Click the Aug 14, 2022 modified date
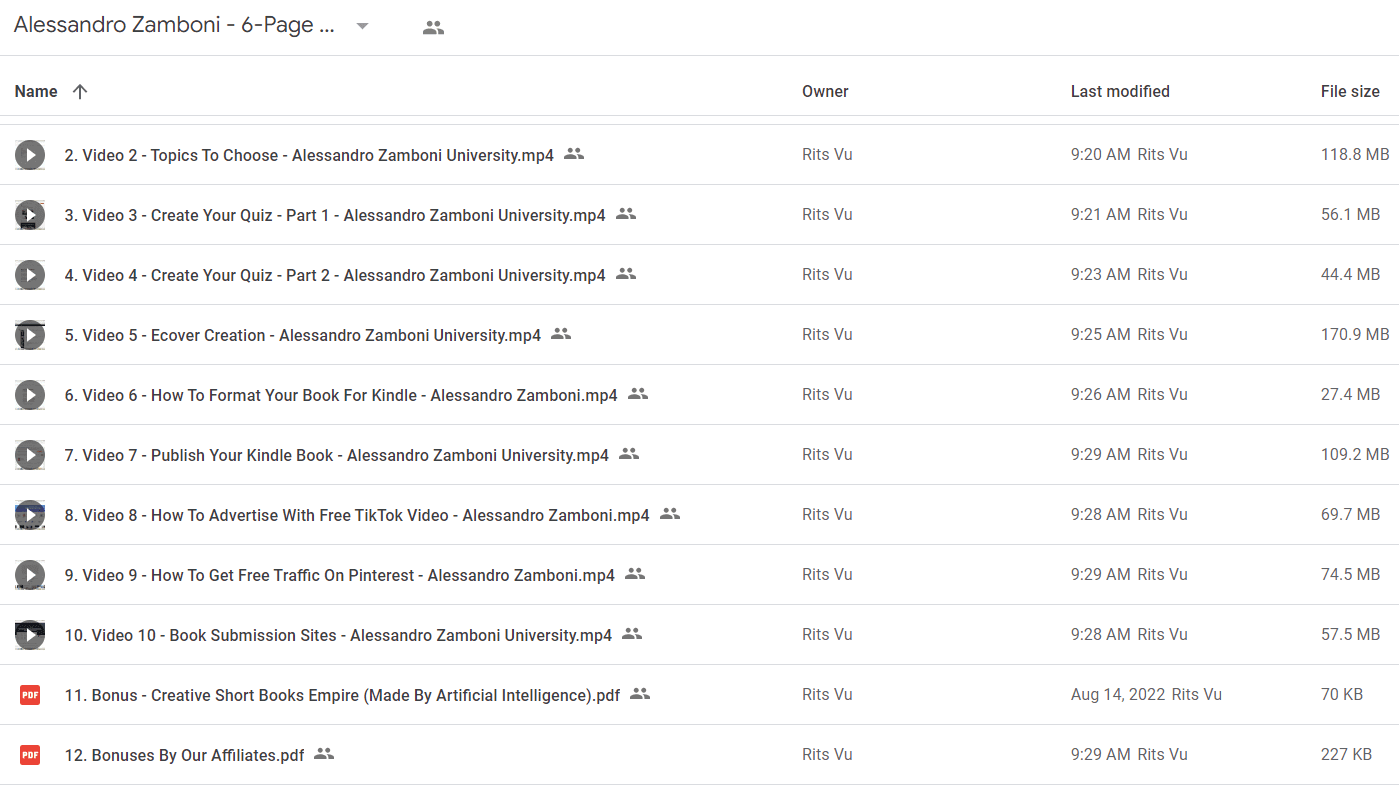 [x=1118, y=695]
